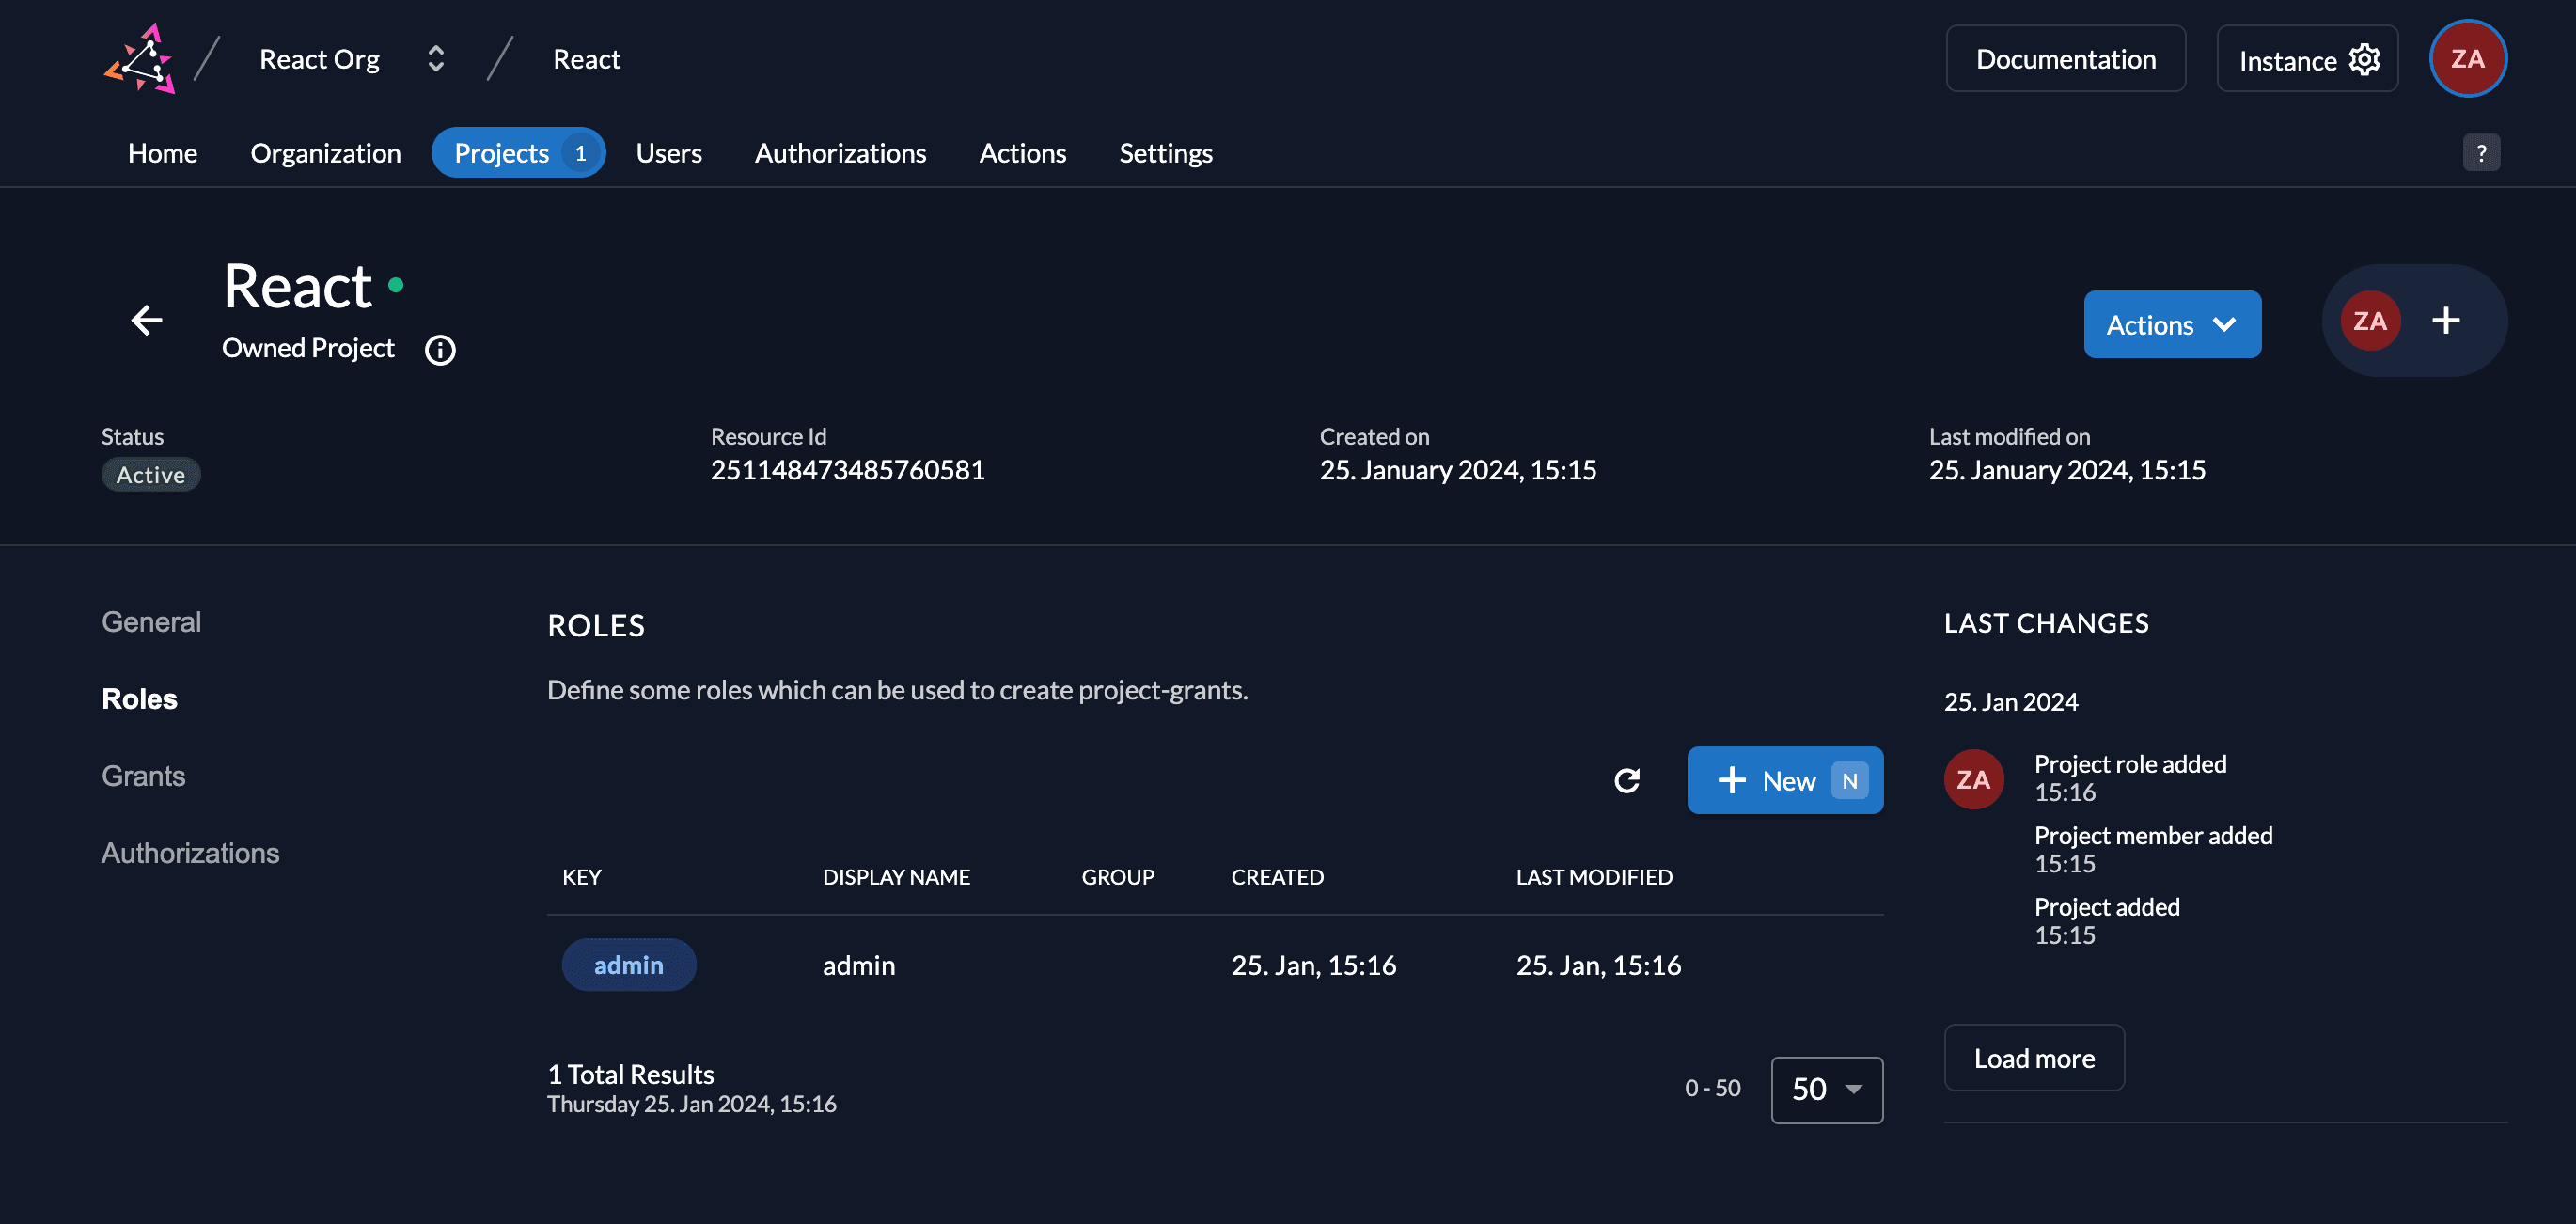Viewport: 2576px width, 1224px height.
Task: Switch to the Users tab
Action: [x=668, y=153]
